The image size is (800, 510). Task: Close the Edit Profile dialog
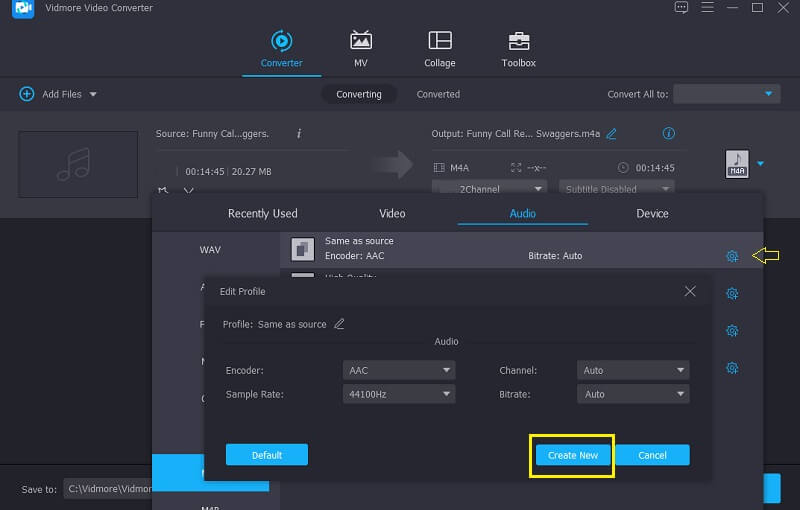pos(689,291)
